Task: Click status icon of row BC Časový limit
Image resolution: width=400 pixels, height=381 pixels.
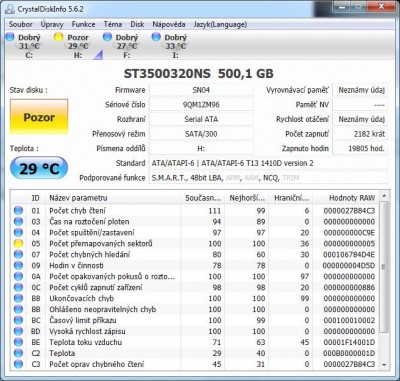Action: point(18,320)
